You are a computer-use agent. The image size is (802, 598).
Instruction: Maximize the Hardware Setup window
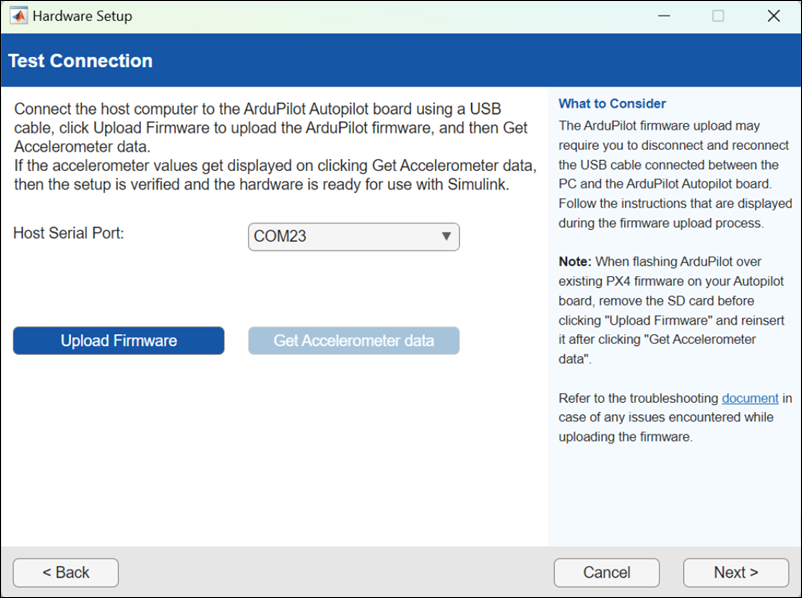718,16
